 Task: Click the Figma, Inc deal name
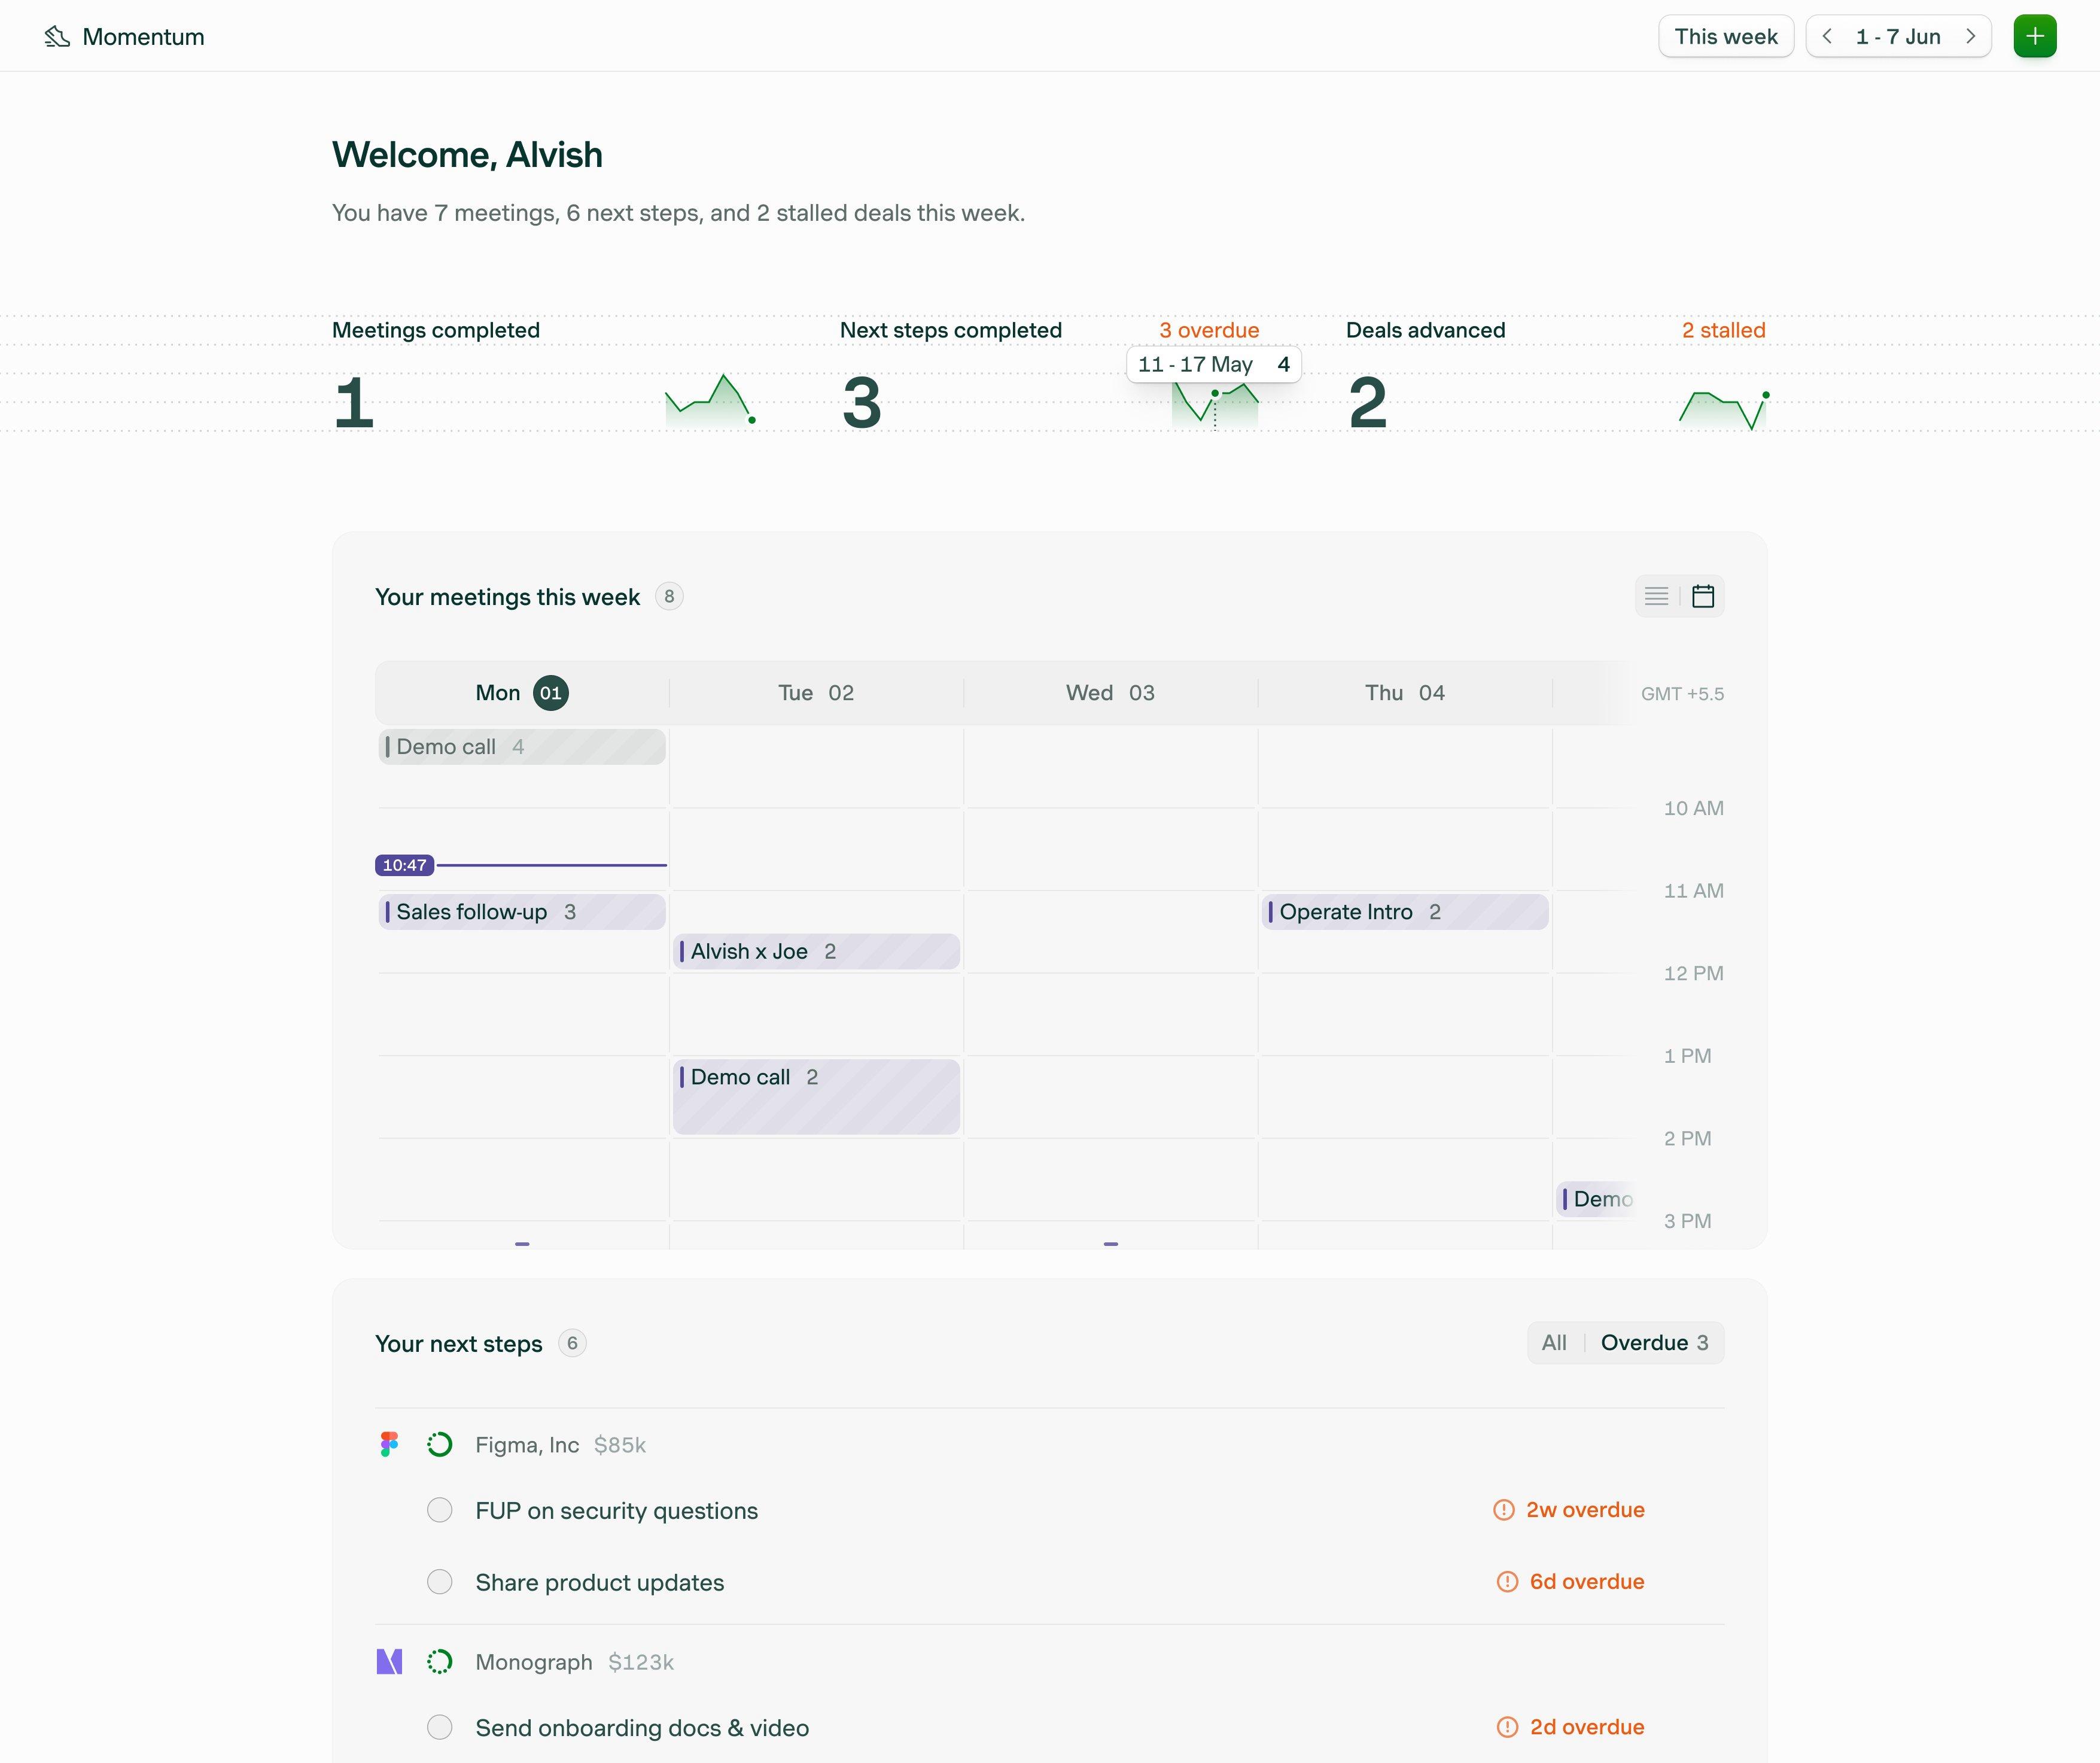tap(527, 1445)
